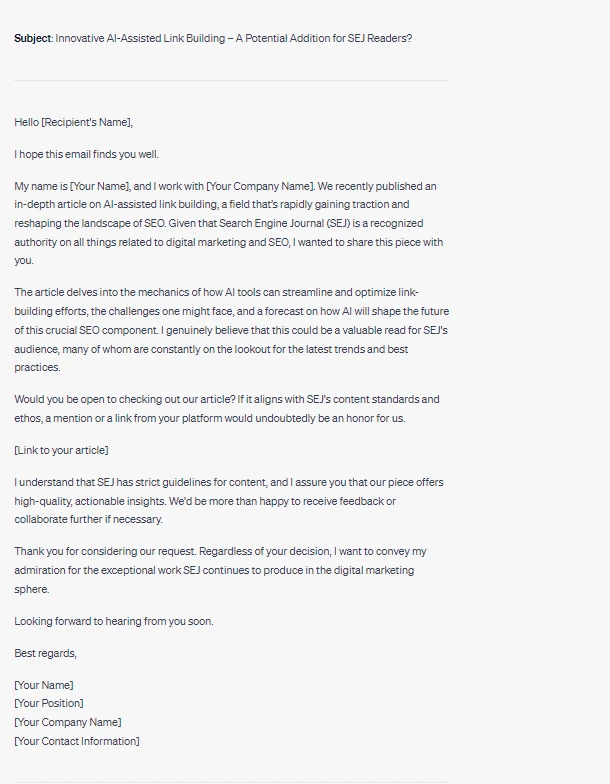Image resolution: width=610 pixels, height=784 pixels.
Task: Click the bold "Subject" label
Action: [33, 39]
